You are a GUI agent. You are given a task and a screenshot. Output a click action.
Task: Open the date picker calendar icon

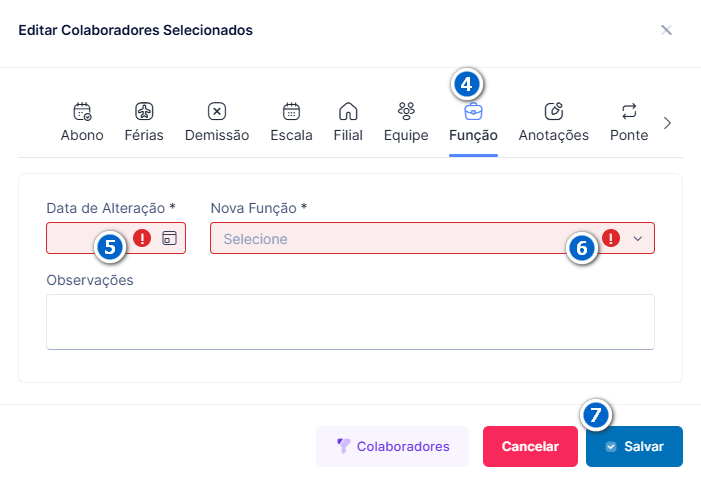[169, 238]
